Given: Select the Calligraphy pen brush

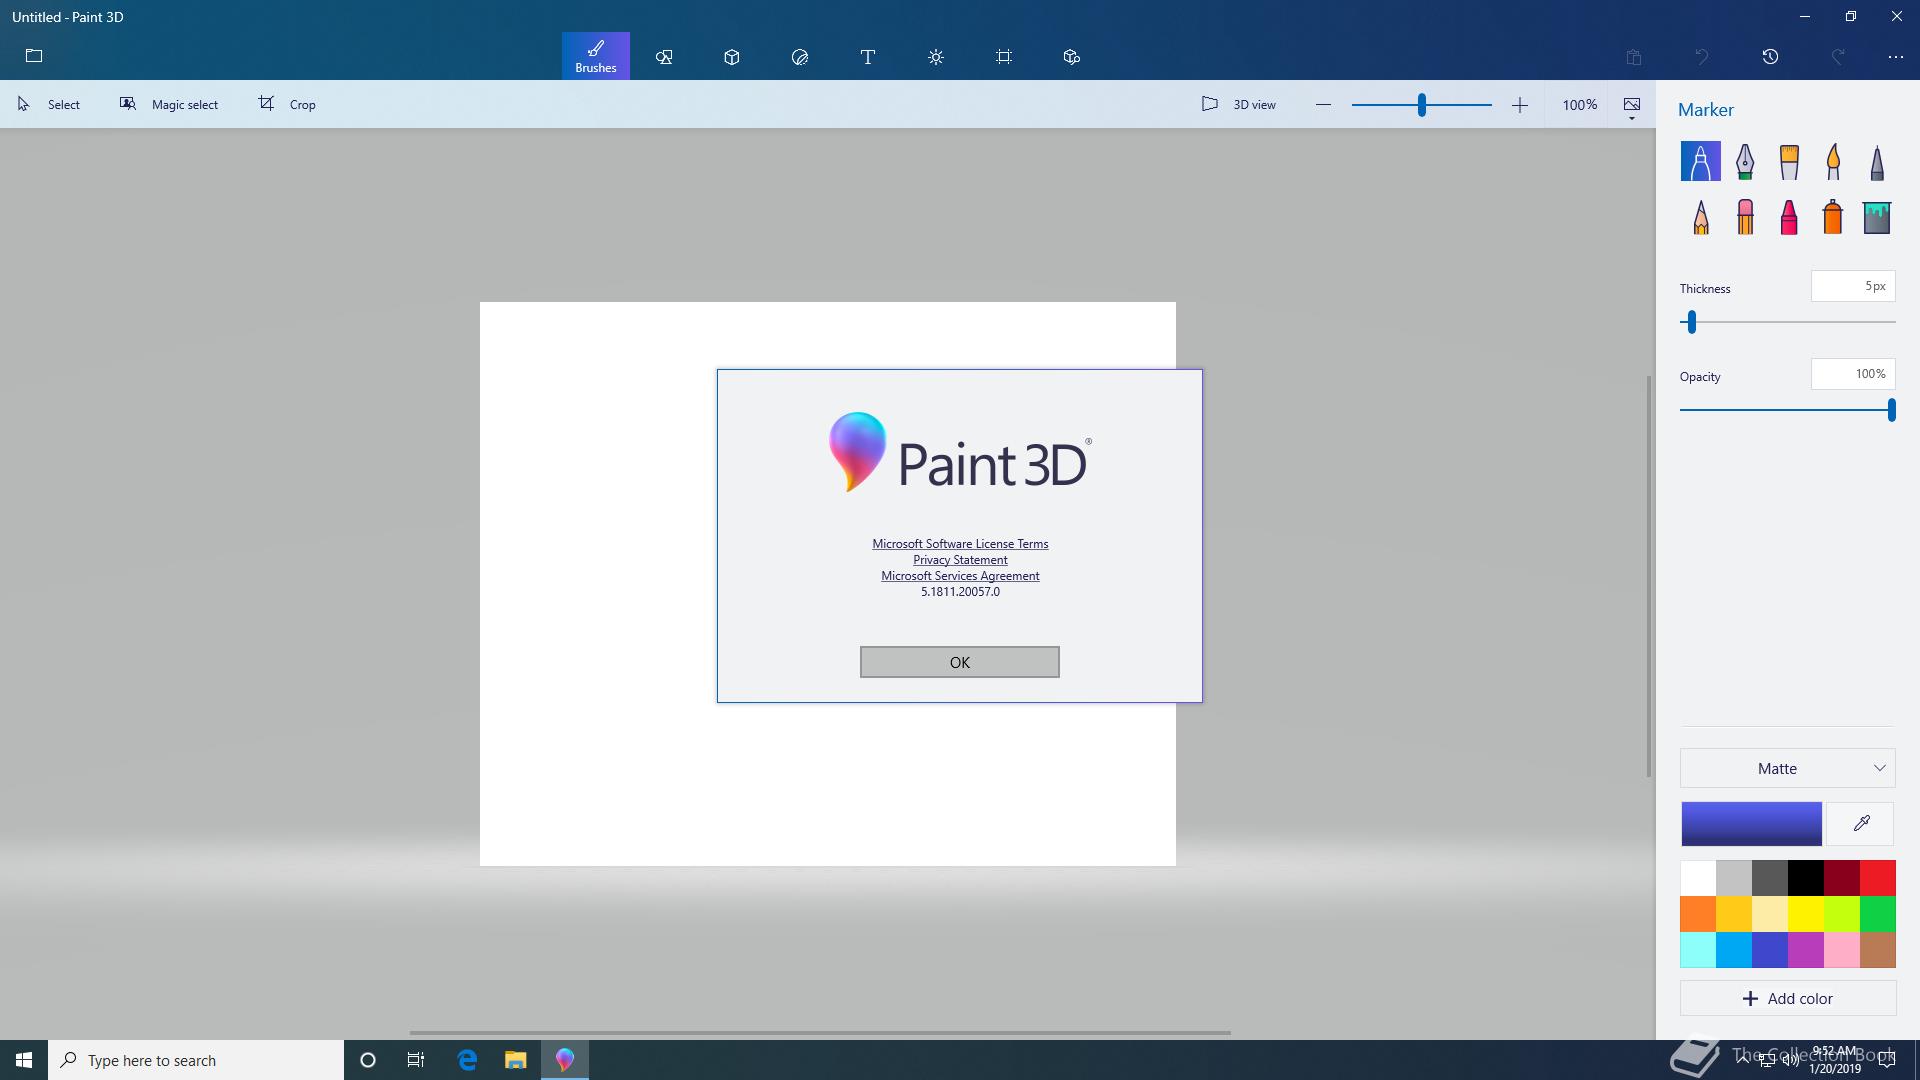Looking at the screenshot, I should click(x=1745, y=161).
